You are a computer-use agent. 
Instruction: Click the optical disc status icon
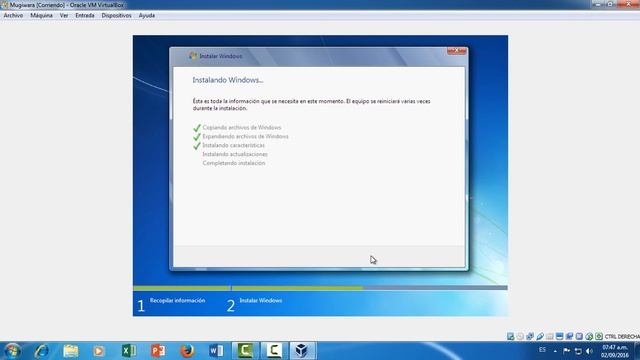point(520,336)
